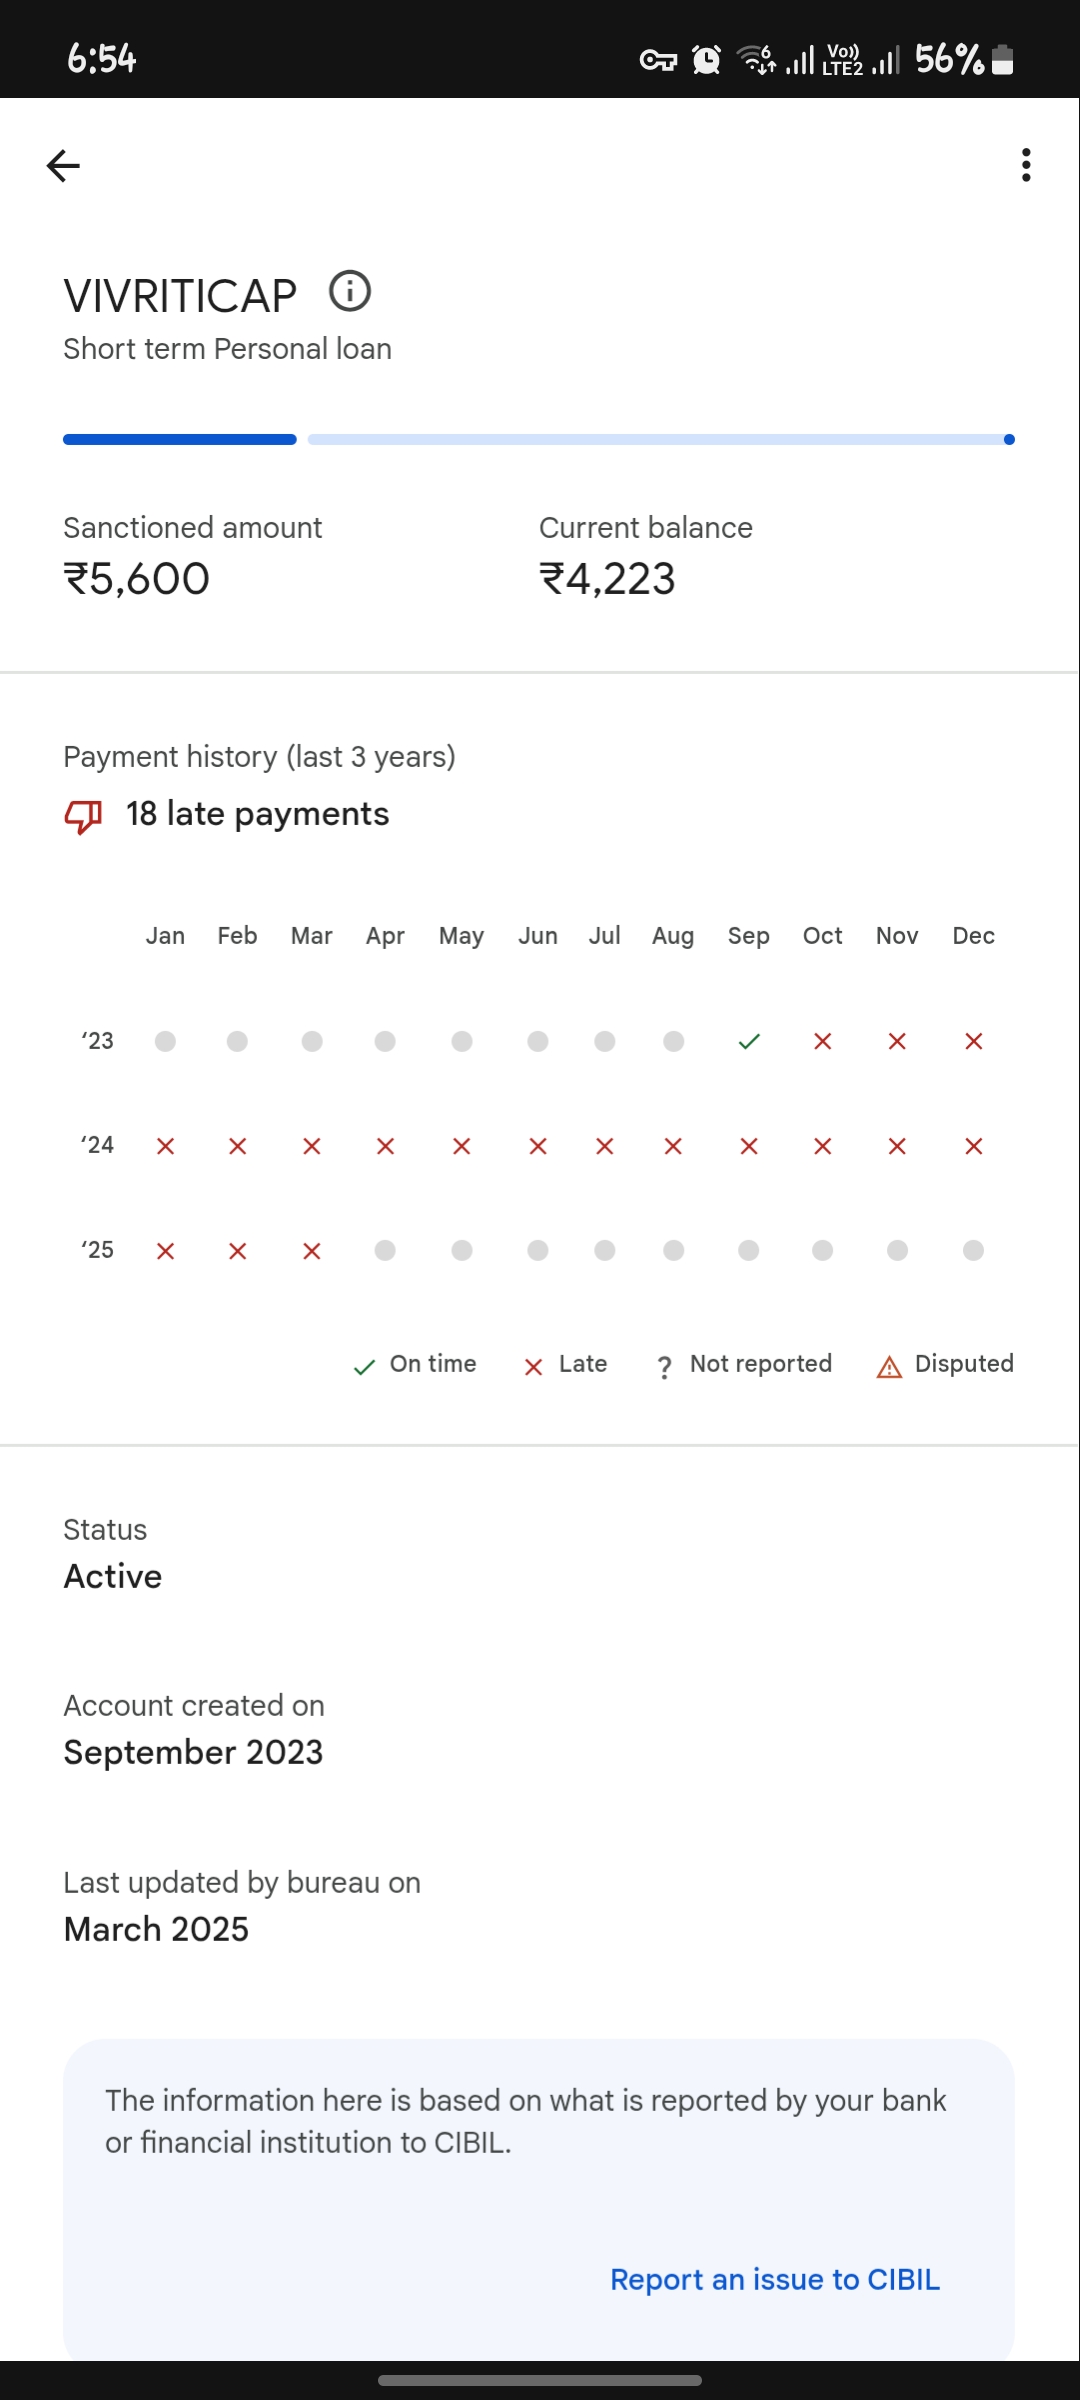Tap the late mark for March '25

point(312,1251)
